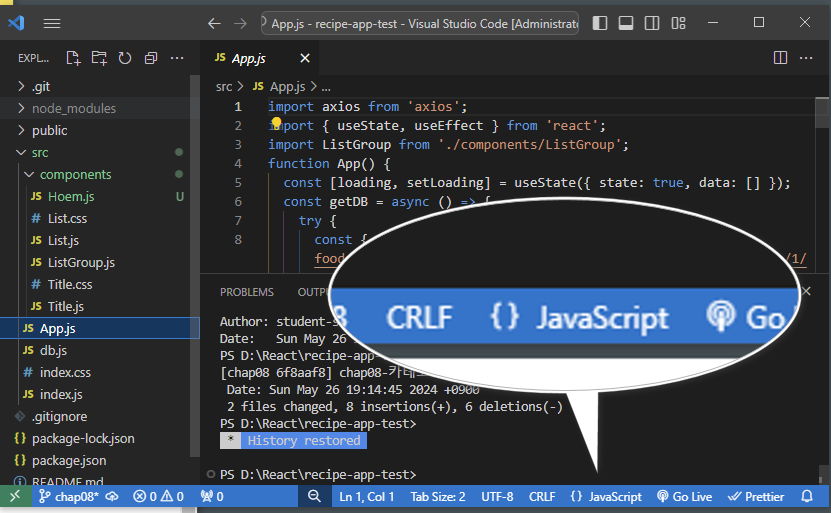Go to line via Ln 1, Col 1
This screenshot has width=831, height=513.
pyautogui.click(x=367, y=497)
